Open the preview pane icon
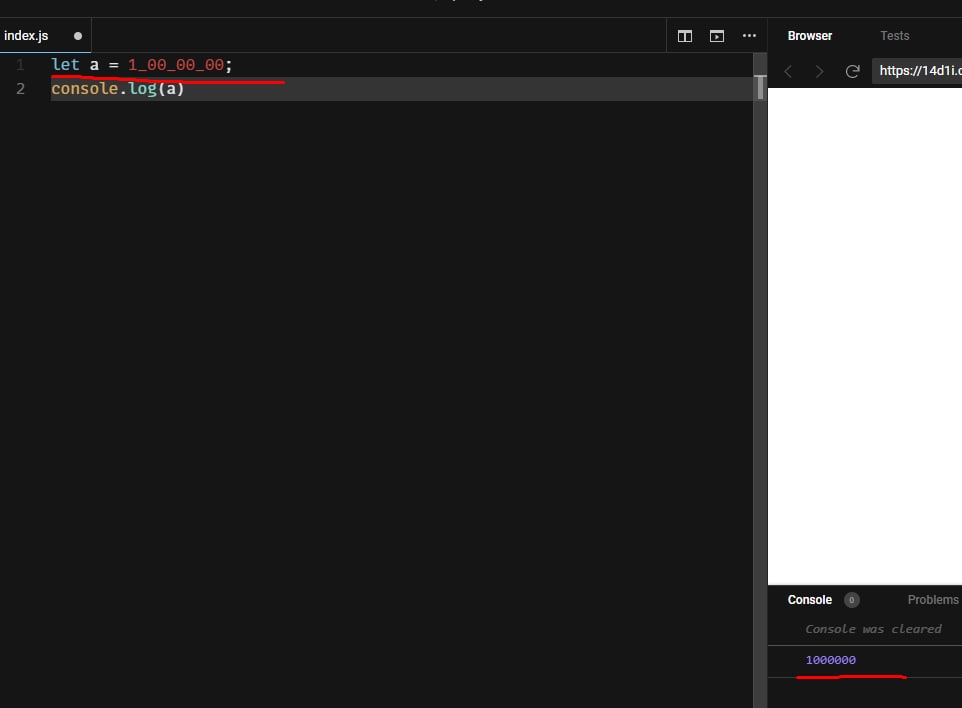This screenshot has width=962, height=708. (717, 36)
